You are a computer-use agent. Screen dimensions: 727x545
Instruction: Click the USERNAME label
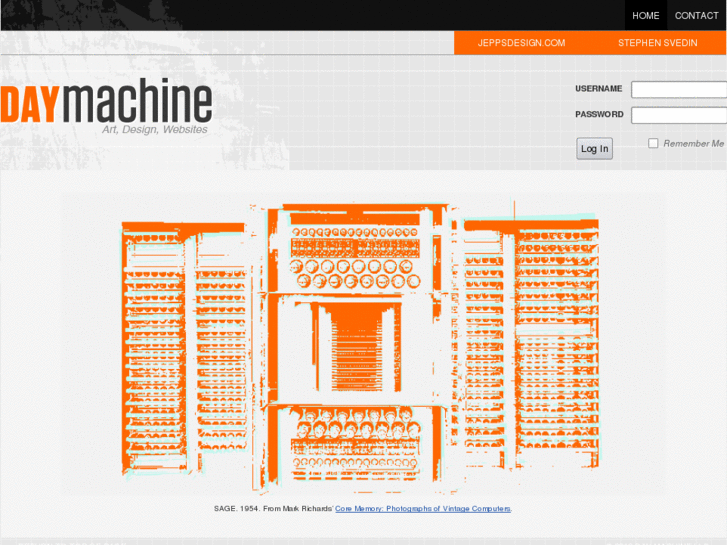pos(599,89)
